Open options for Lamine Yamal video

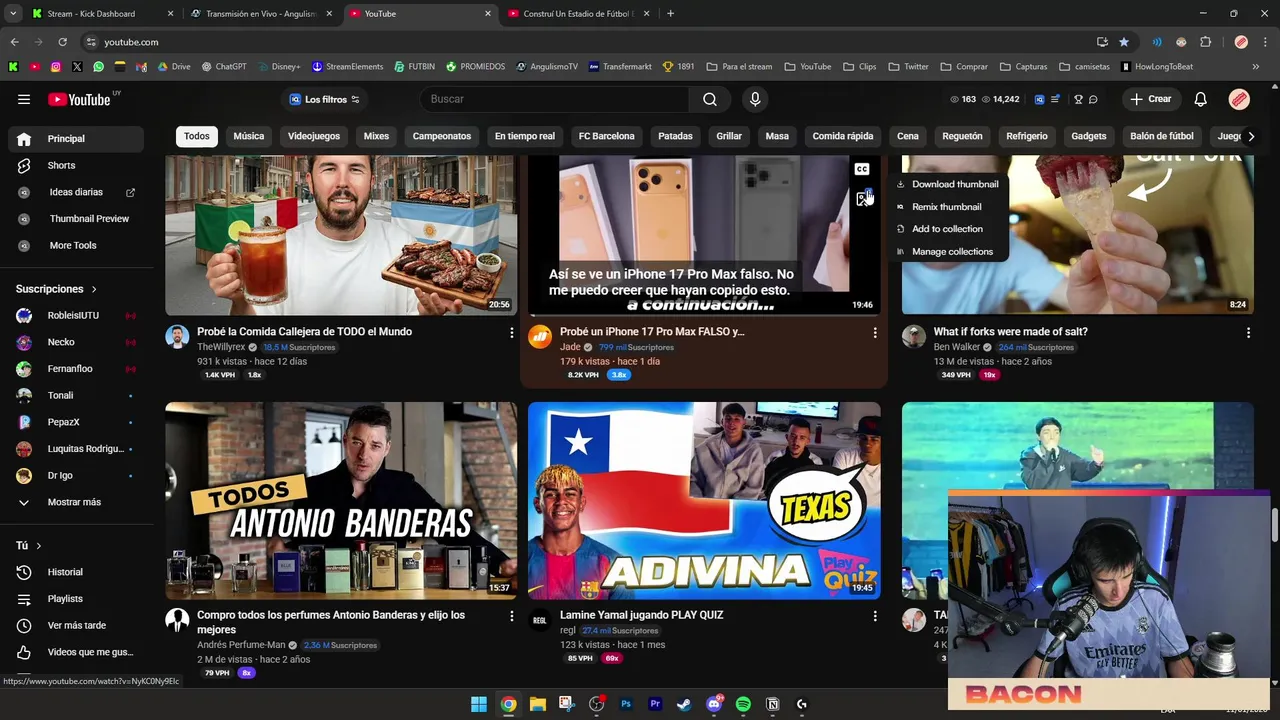point(875,616)
